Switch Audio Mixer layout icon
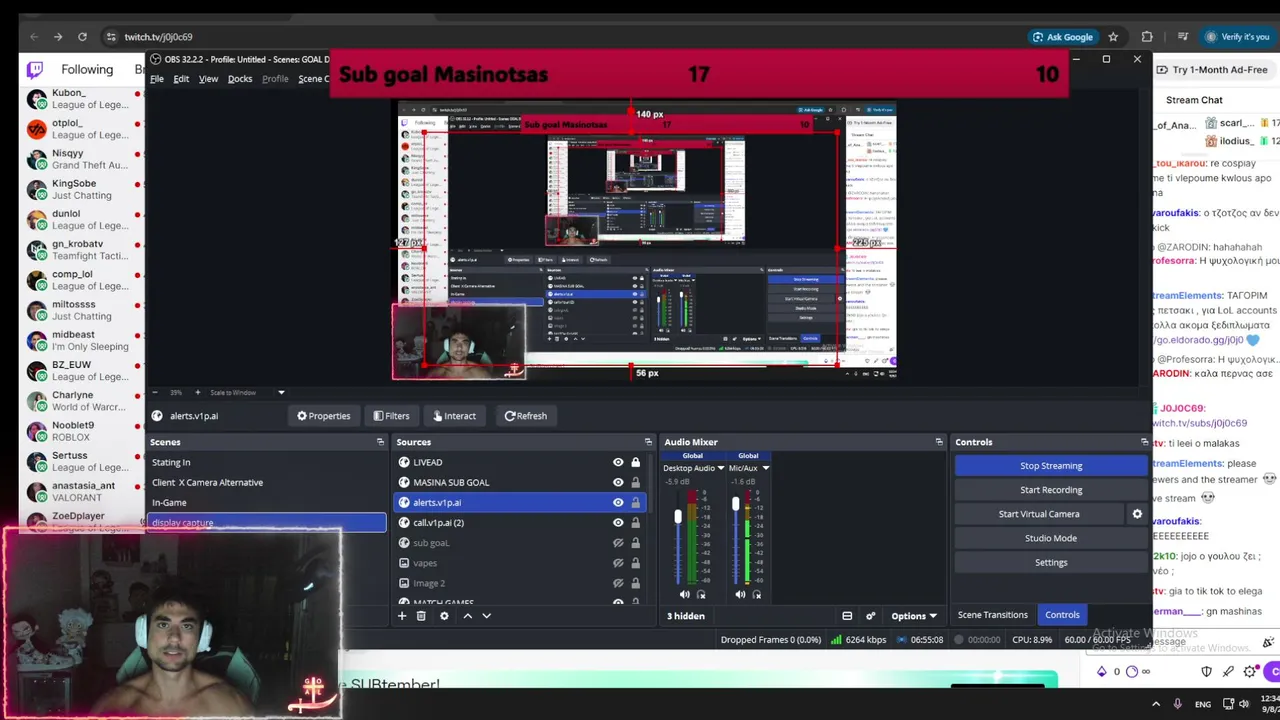1280x720 pixels. click(847, 616)
